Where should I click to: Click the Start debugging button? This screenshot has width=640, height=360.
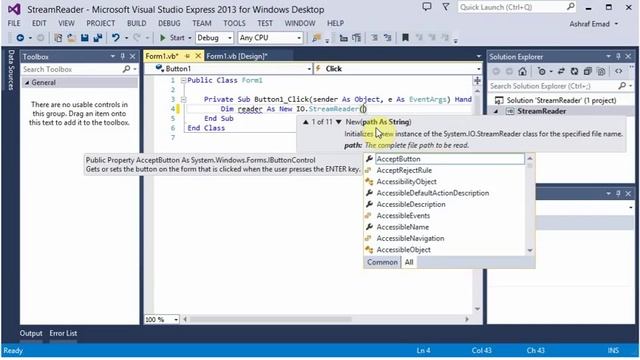tap(173, 38)
